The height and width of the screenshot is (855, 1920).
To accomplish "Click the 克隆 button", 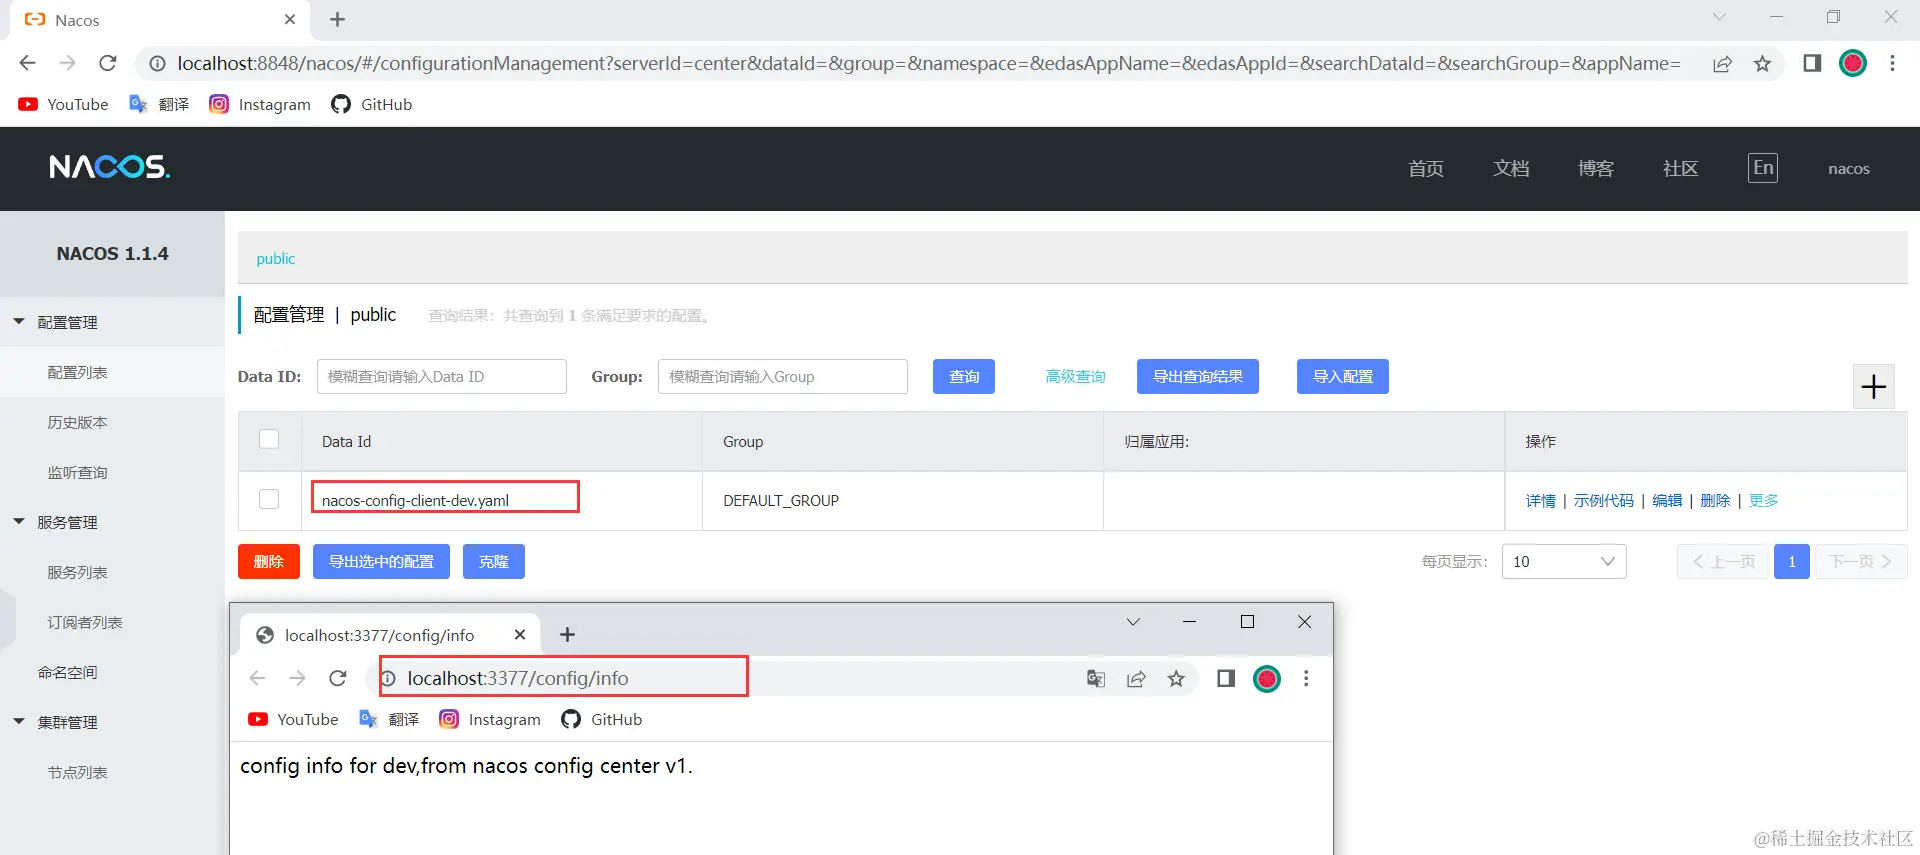I will coord(494,562).
